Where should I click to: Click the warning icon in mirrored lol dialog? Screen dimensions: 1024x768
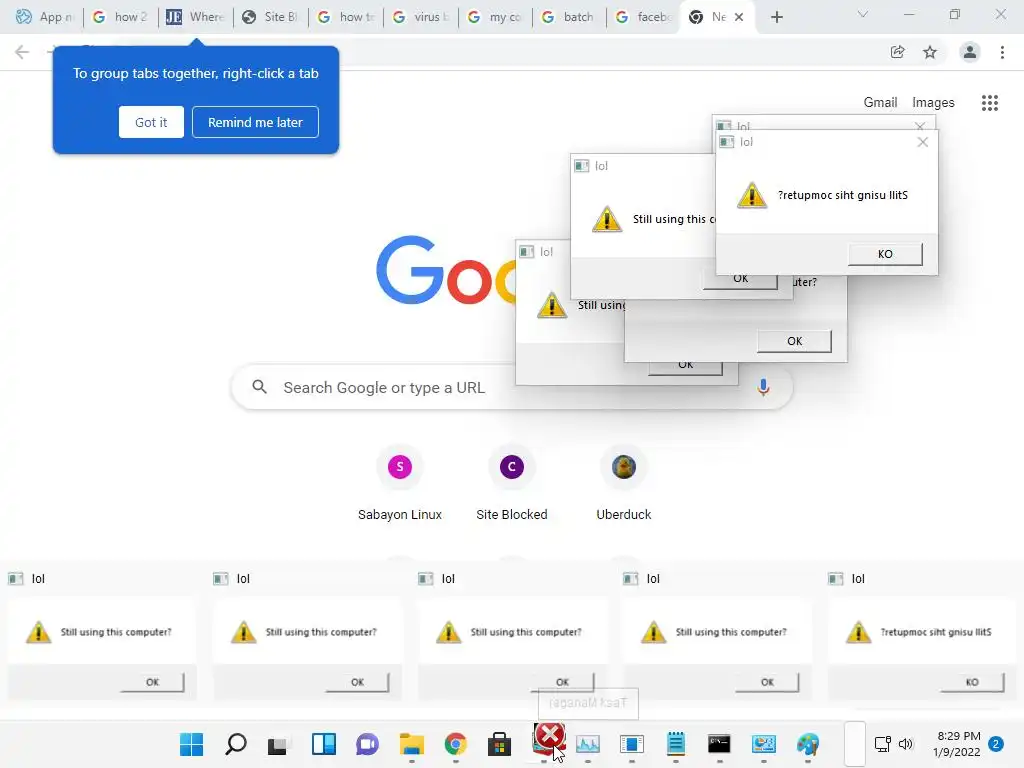pyautogui.click(x=752, y=195)
